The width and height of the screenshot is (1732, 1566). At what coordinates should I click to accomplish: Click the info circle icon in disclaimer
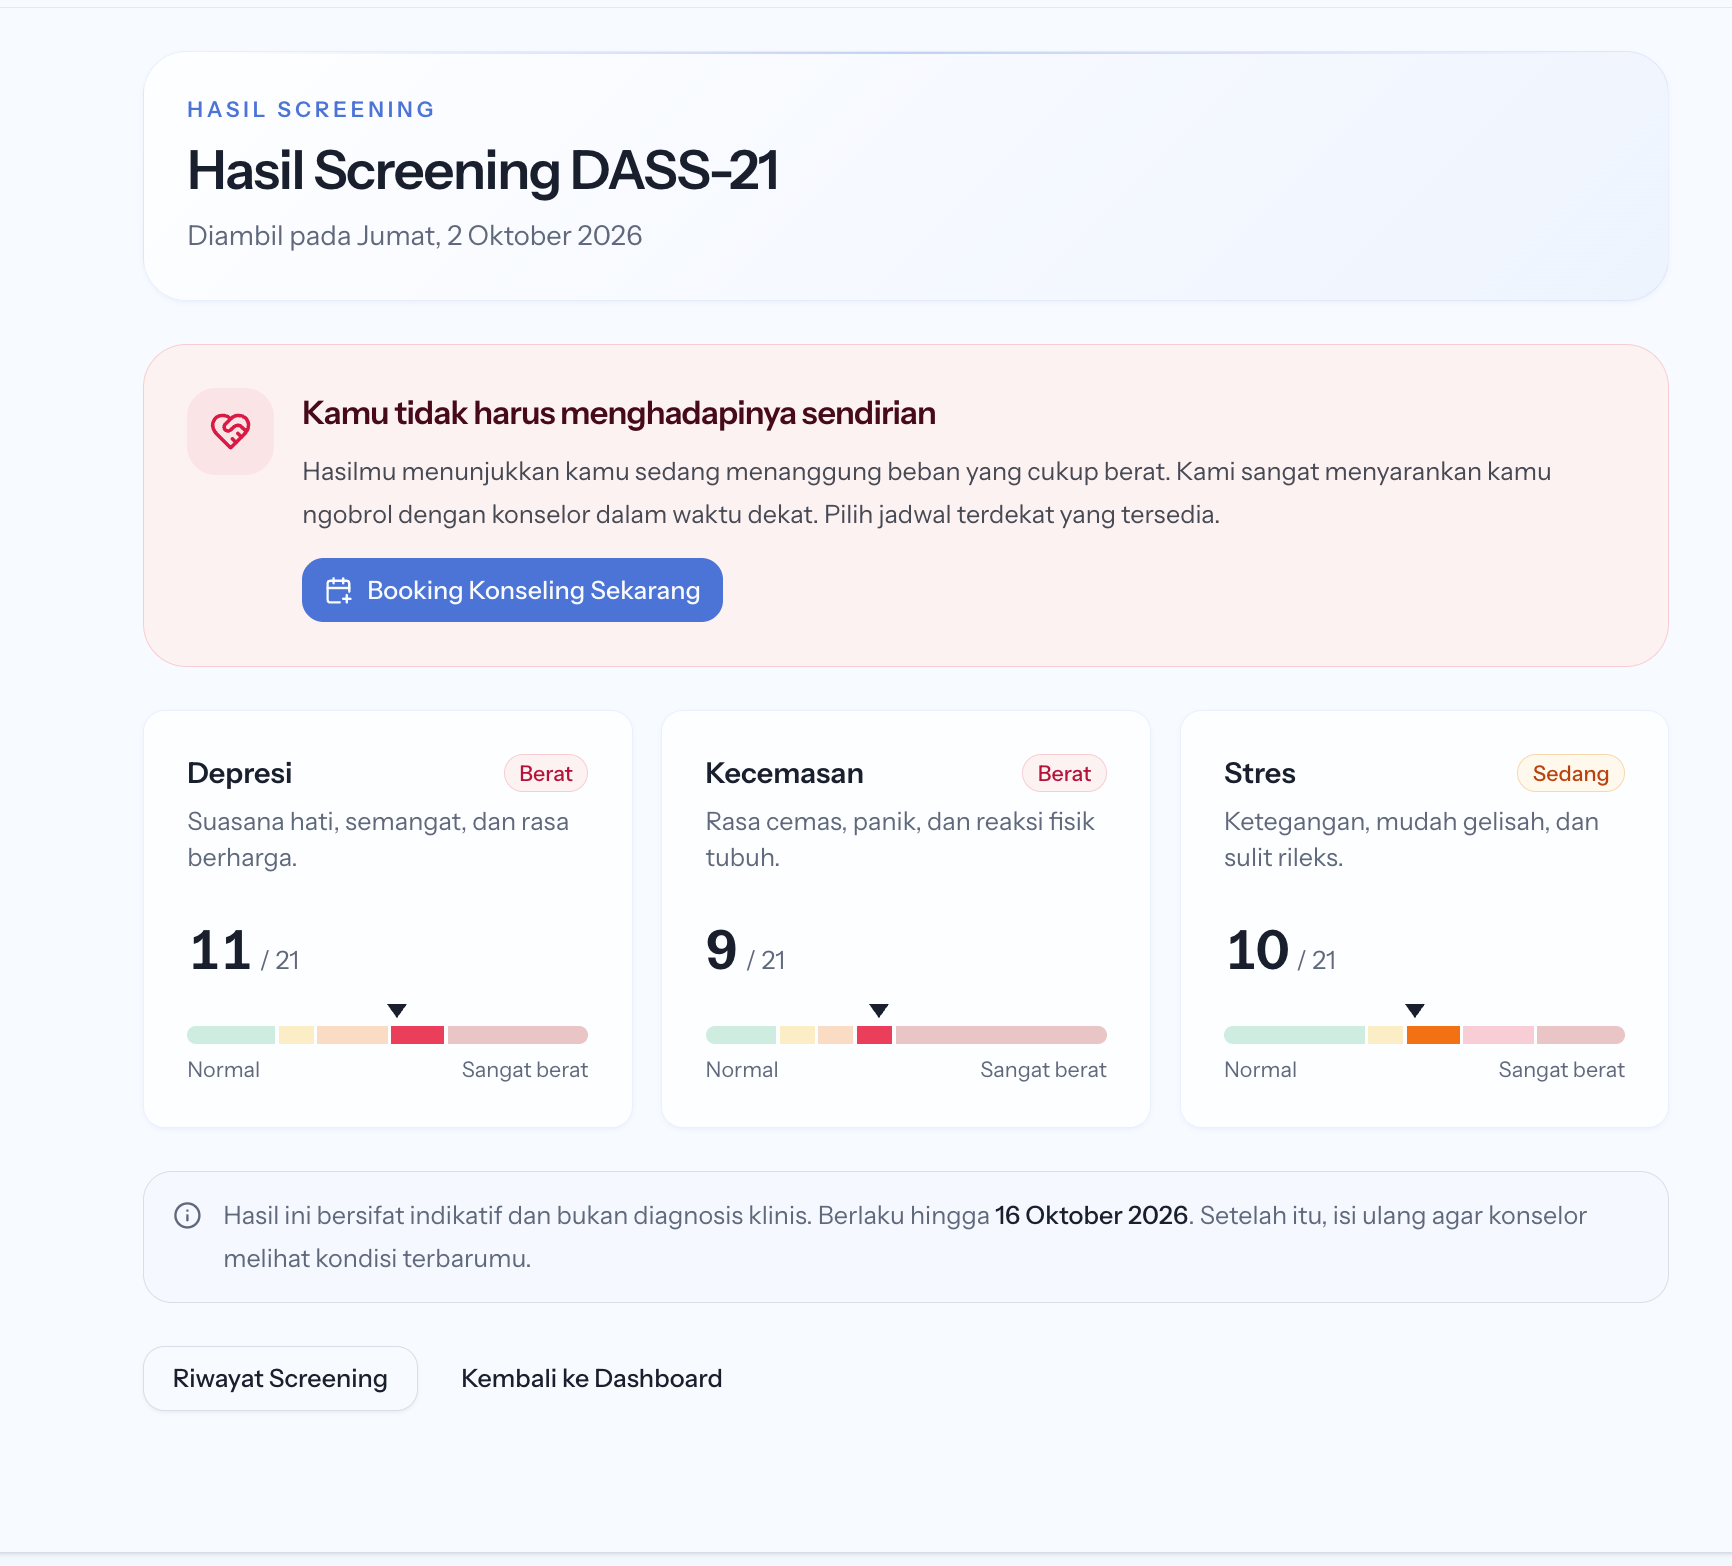pyautogui.click(x=188, y=1215)
